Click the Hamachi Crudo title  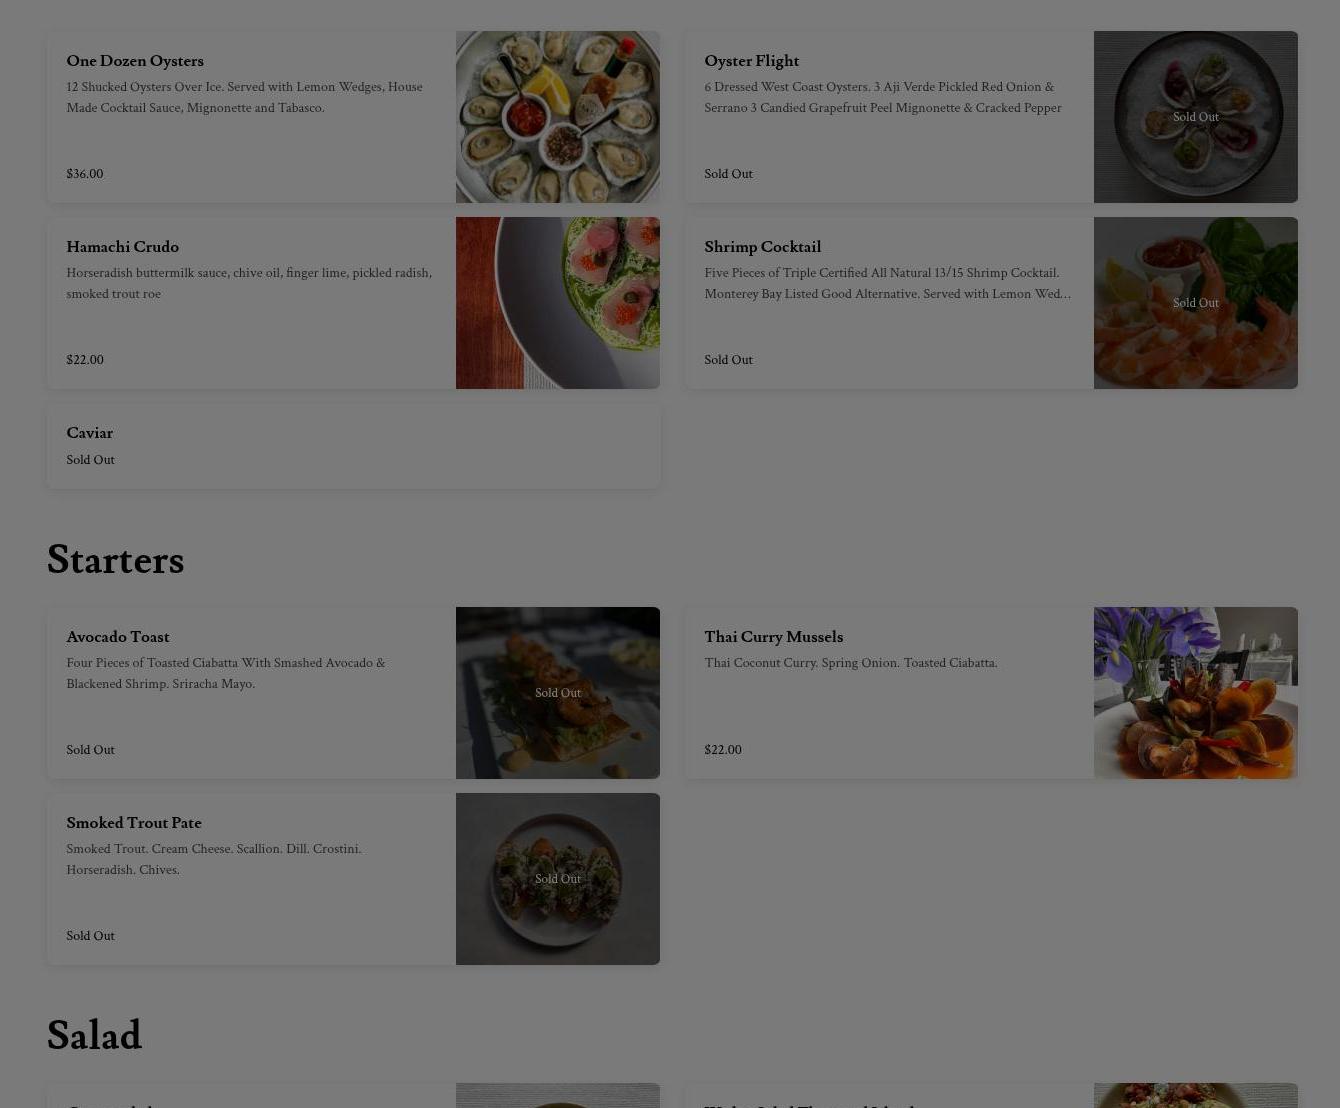coord(122,247)
